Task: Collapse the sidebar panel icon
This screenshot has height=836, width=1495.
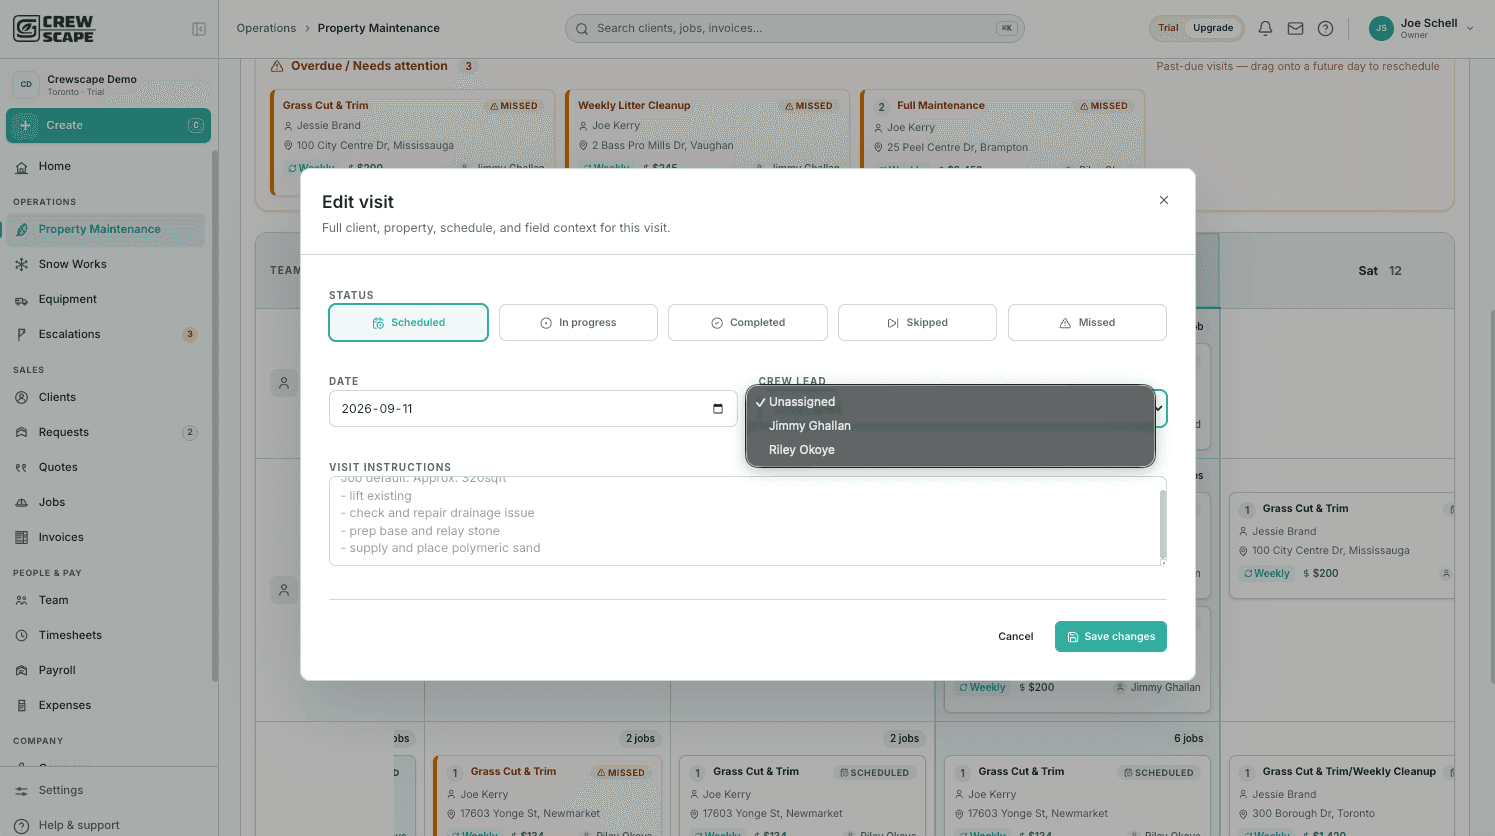Action: click(x=199, y=29)
